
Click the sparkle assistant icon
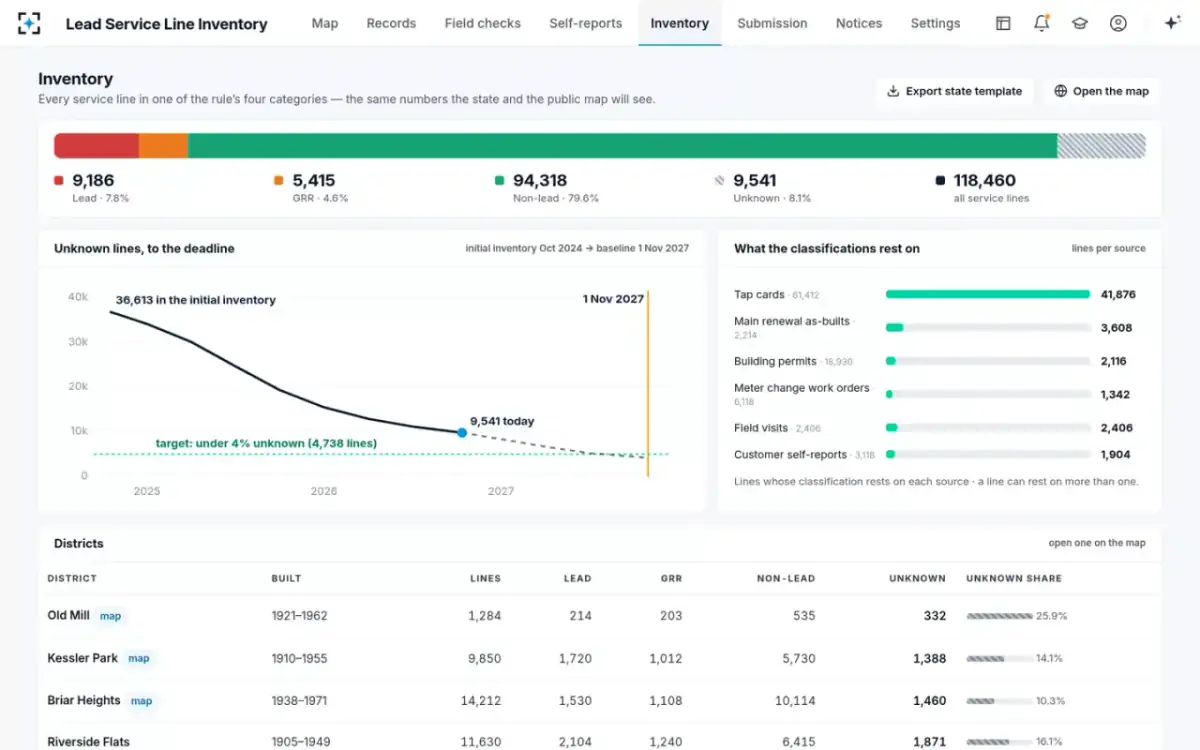click(1173, 23)
